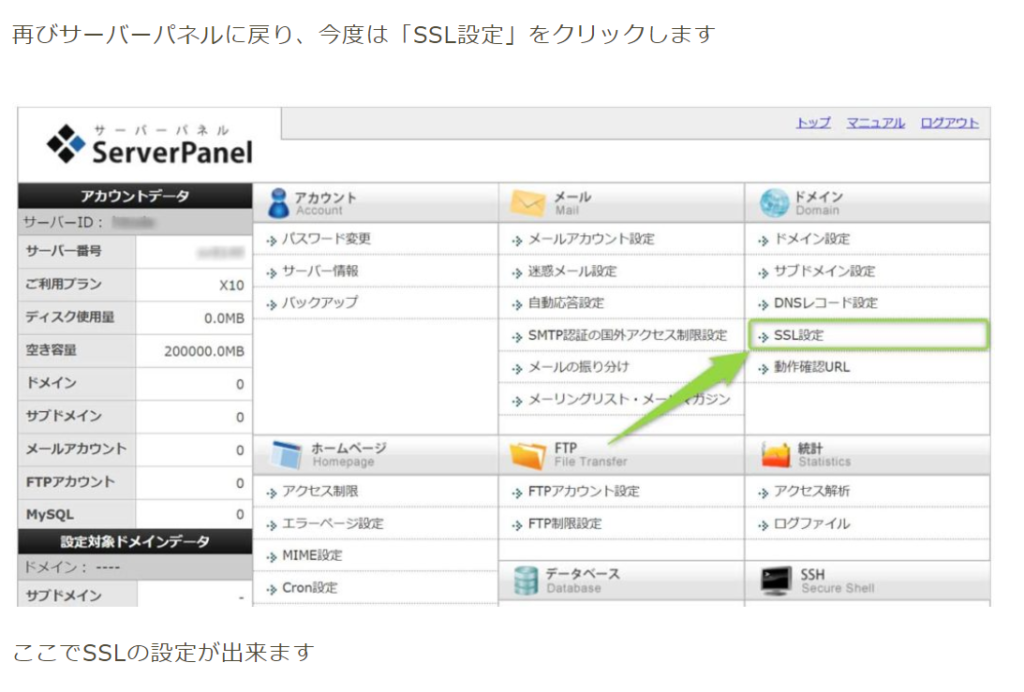
Task: Click the サーバー番号 label
Action: tap(63, 251)
